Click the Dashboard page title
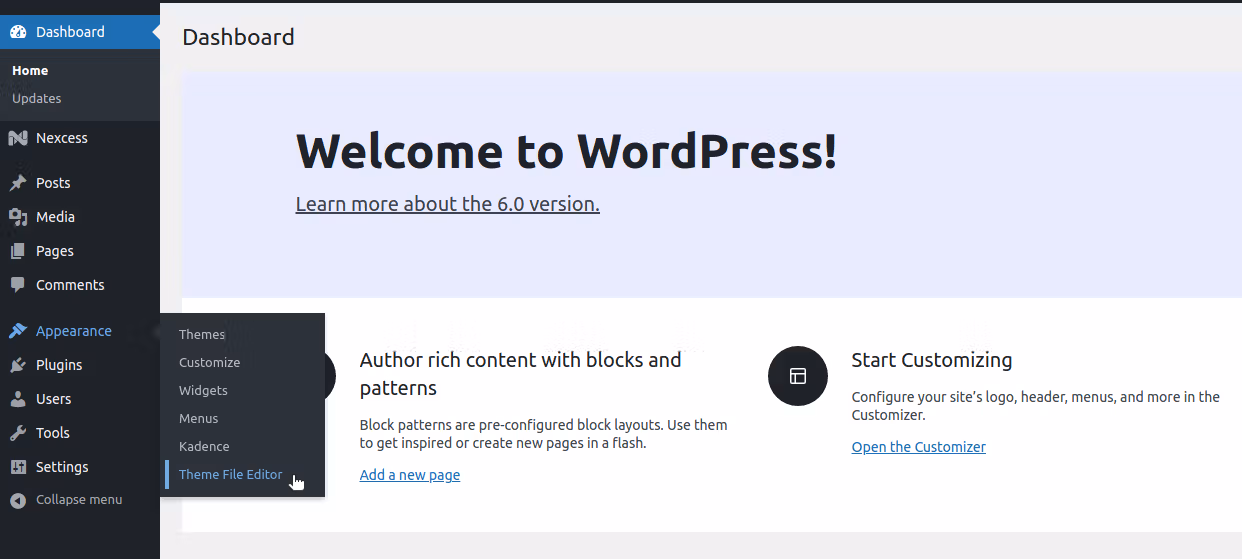Screen dimensions: 1242x559 239,38
